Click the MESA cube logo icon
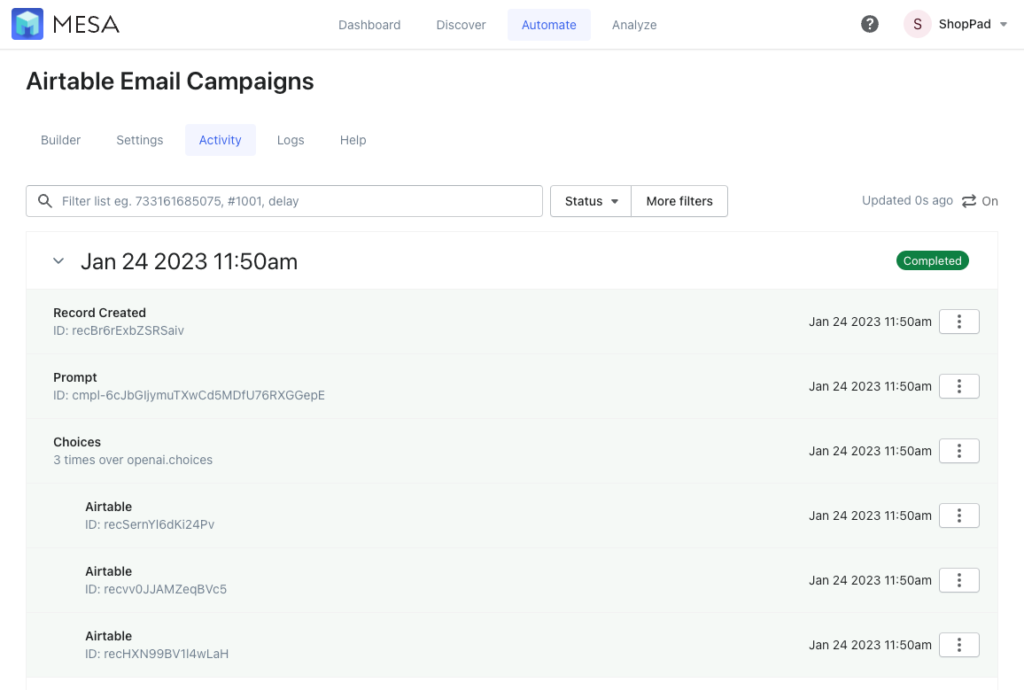The image size is (1024, 690). coord(27,24)
